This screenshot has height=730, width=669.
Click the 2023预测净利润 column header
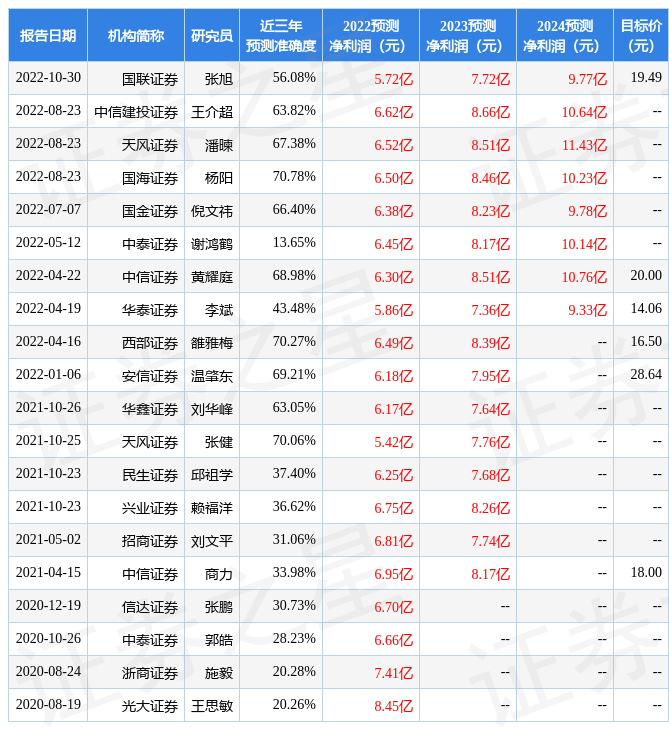(x=468, y=35)
